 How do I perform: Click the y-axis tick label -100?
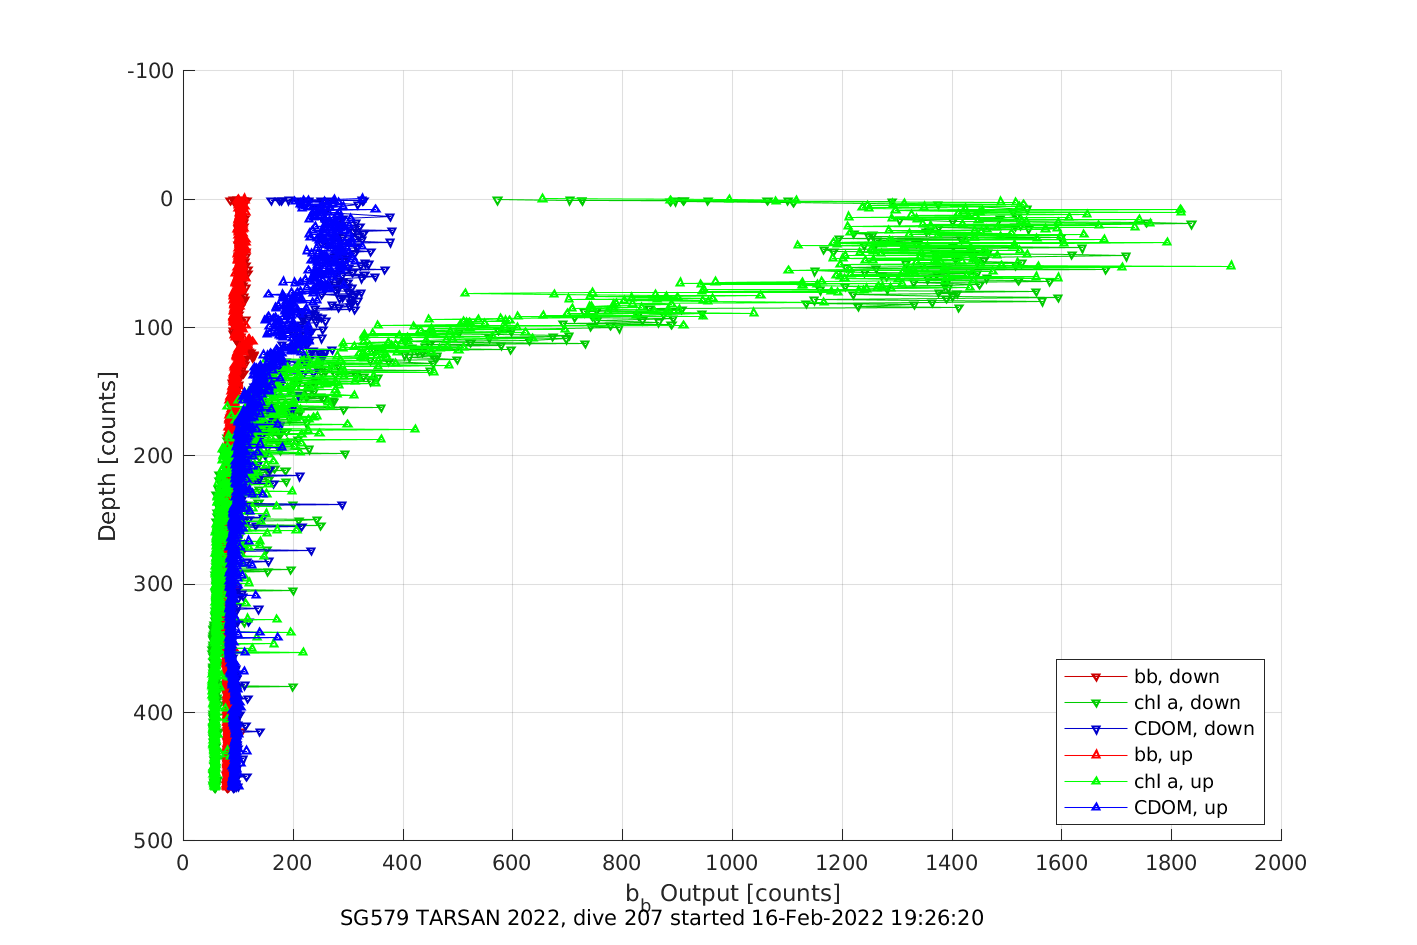[151, 71]
